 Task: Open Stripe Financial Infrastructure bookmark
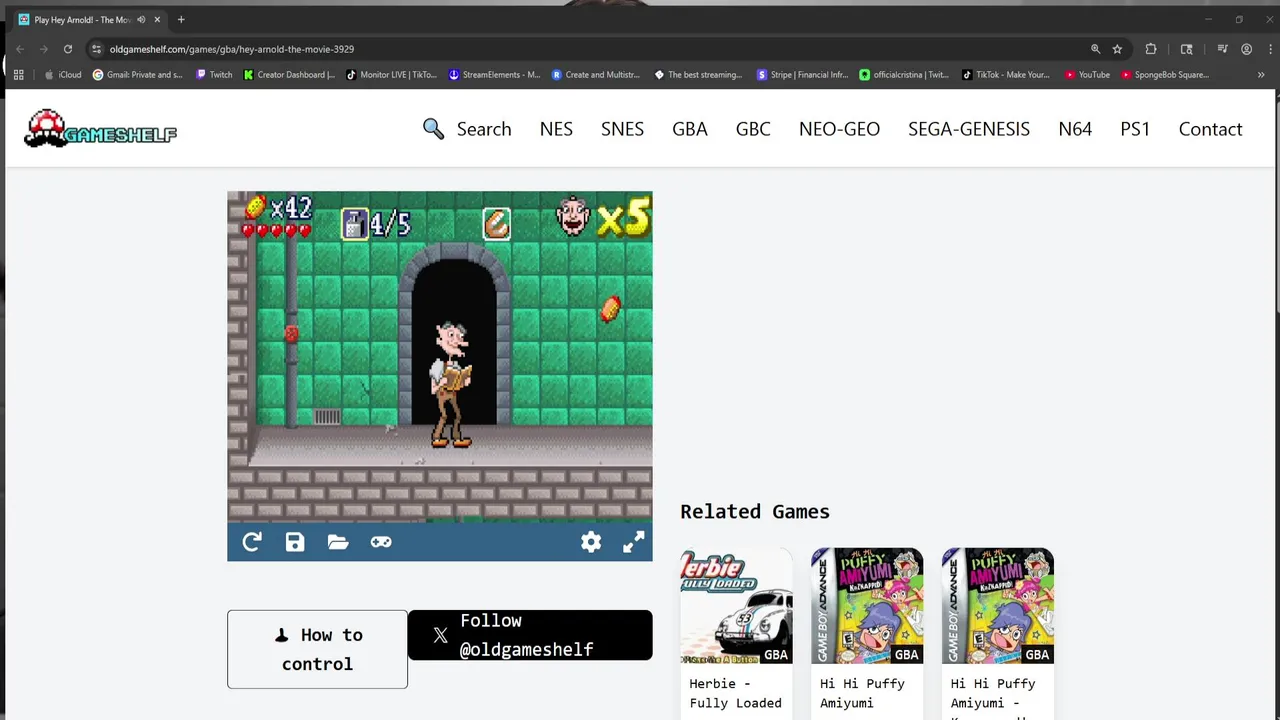(x=802, y=74)
